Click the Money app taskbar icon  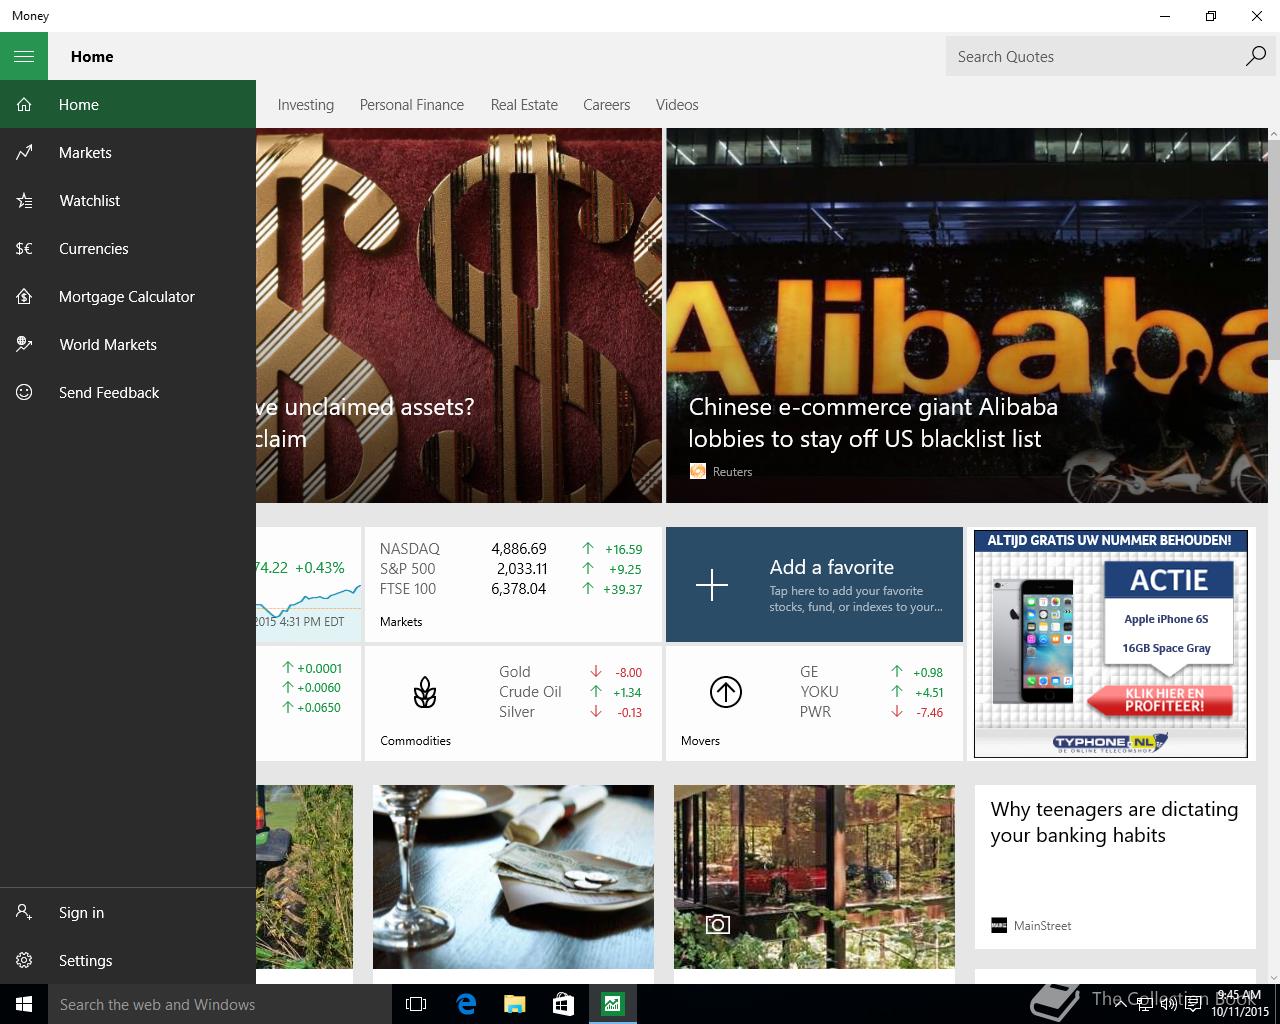click(x=612, y=1004)
